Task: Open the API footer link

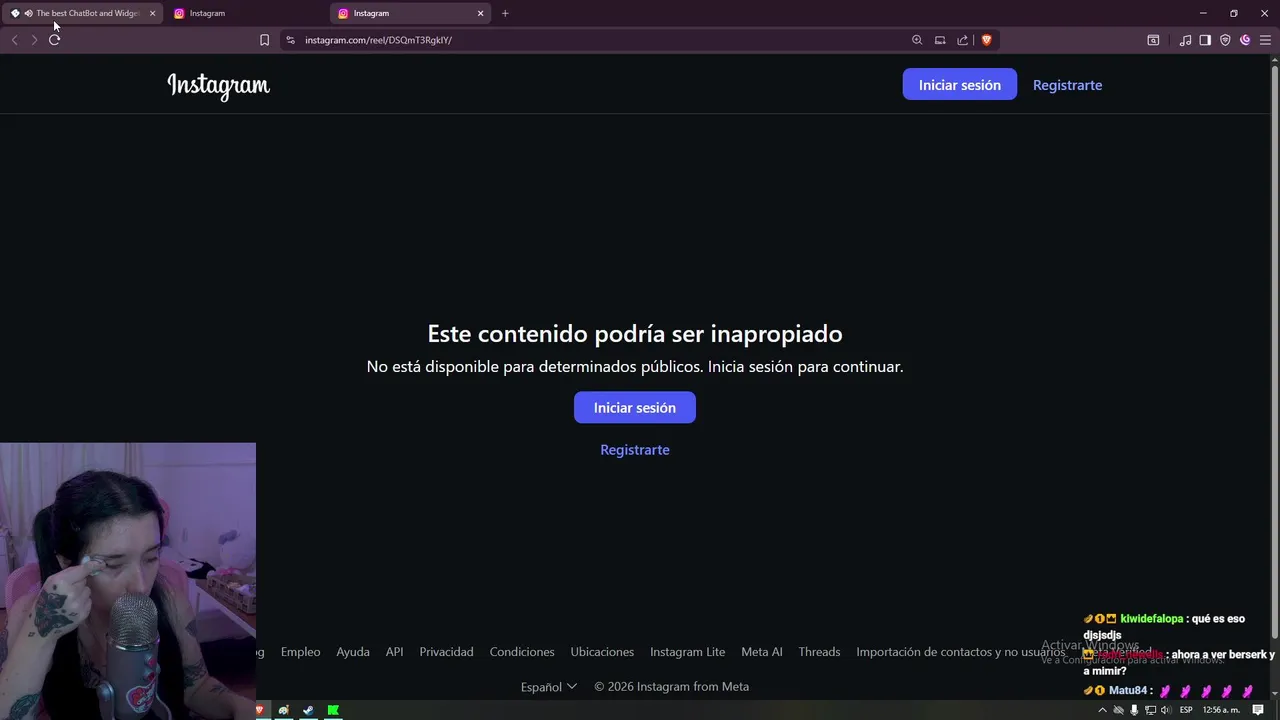Action: 394,652
